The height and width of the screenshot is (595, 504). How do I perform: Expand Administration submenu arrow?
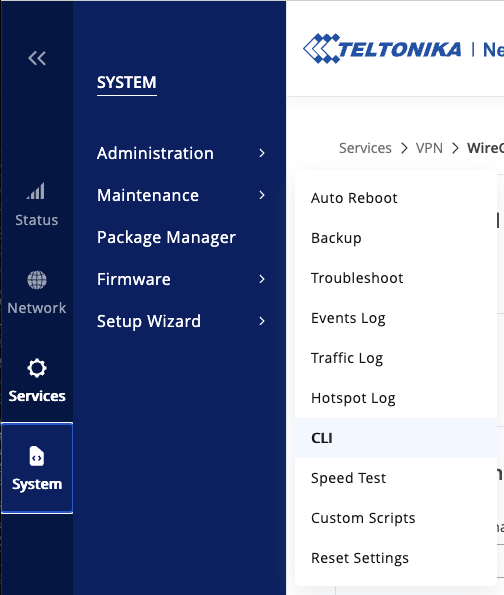pos(262,153)
